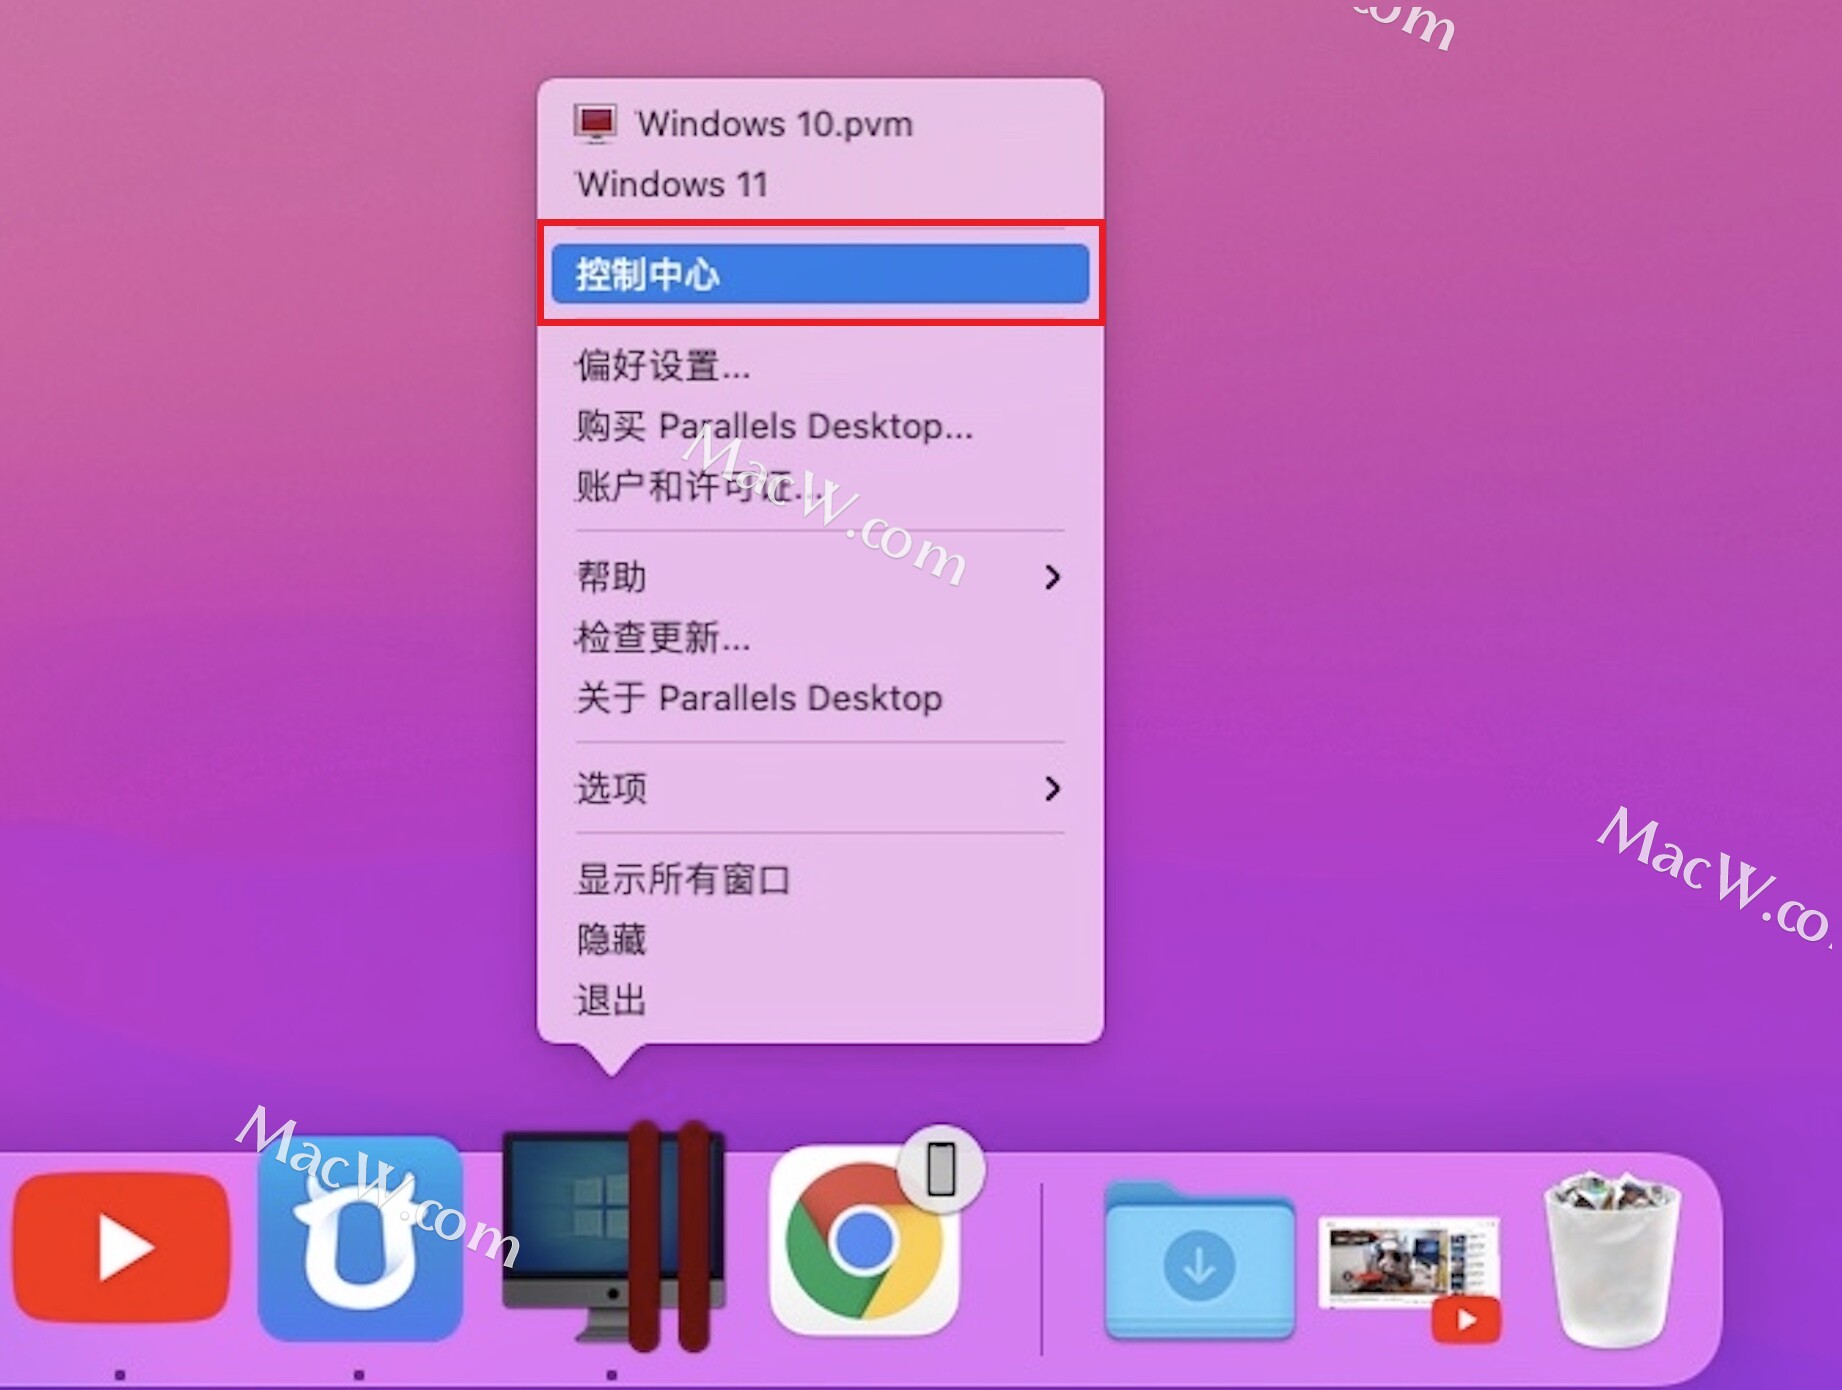
Task: Open the YouTube app in the Dock
Action: pyautogui.click(x=122, y=1247)
